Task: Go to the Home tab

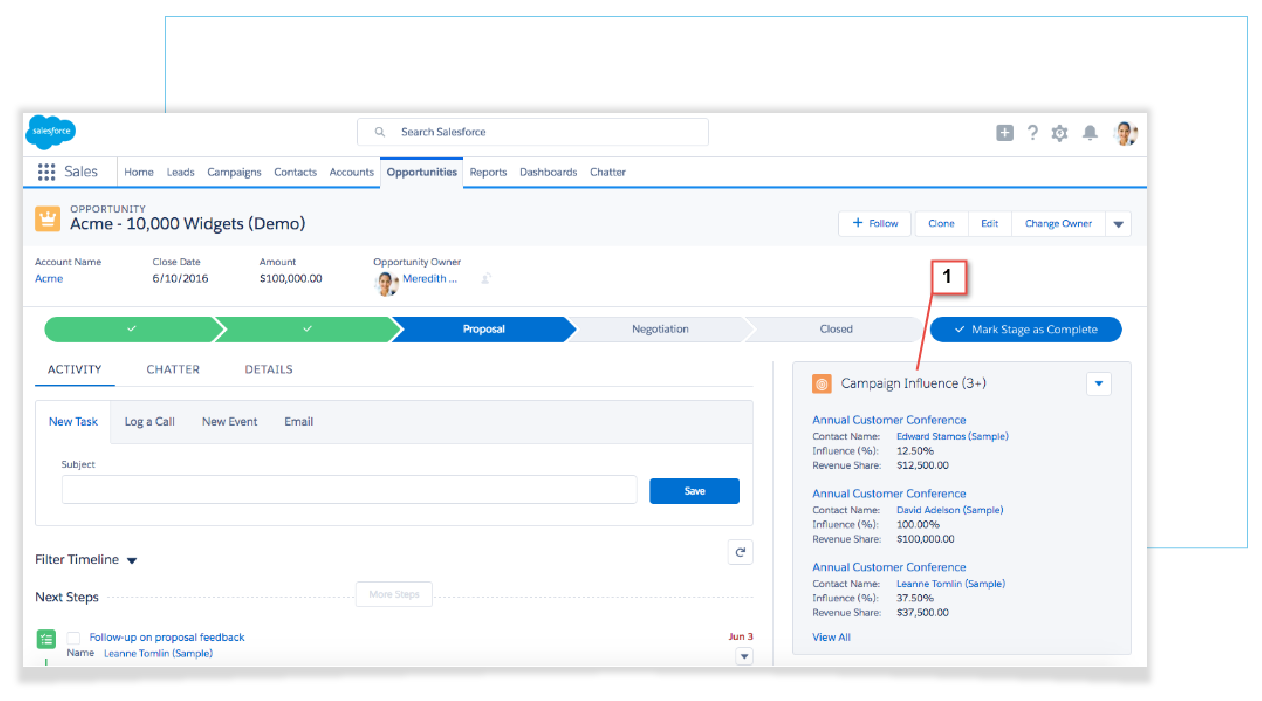Action: tap(139, 172)
